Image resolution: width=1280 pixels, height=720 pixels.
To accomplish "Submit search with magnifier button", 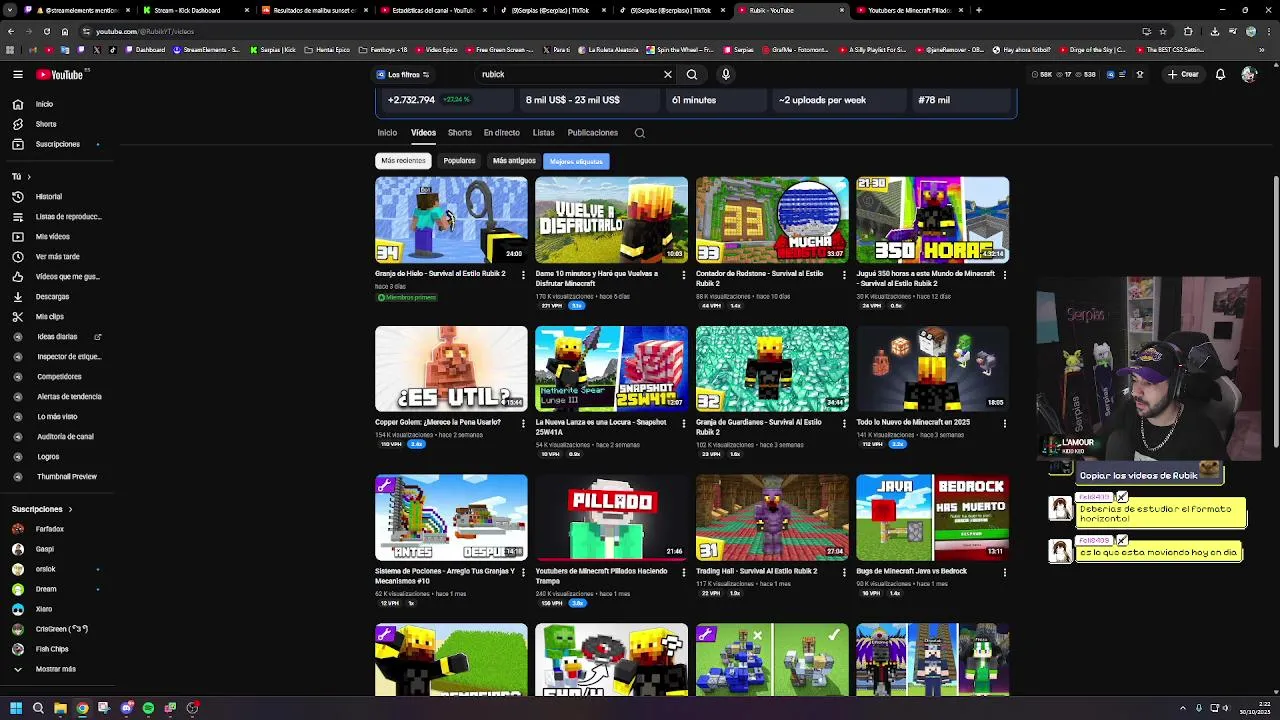I will (x=692, y=75).
